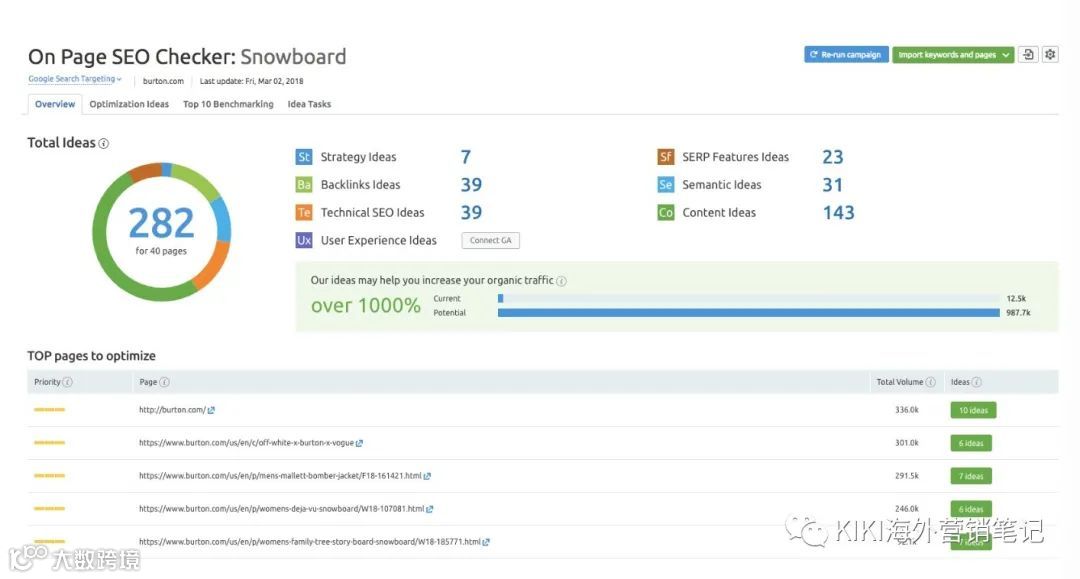Open external link icon for family-tree-story-board page

[486, 543]
